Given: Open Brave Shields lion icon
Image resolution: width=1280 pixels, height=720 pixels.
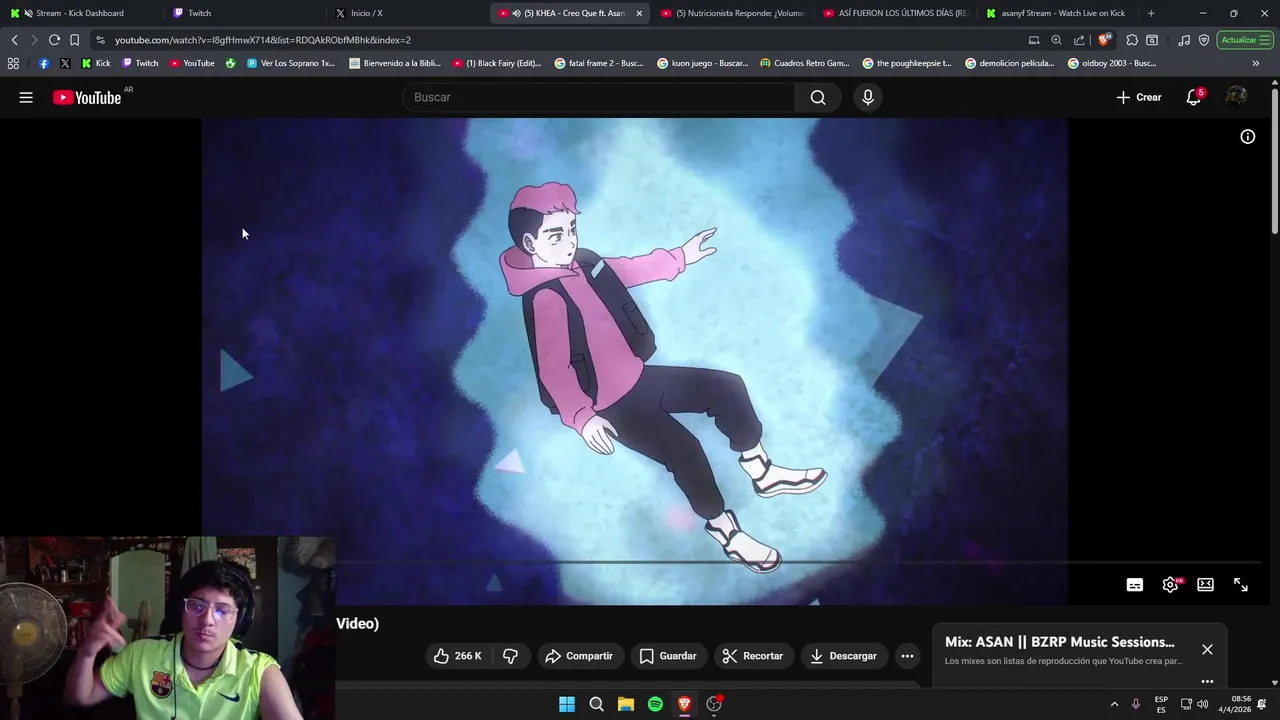Looking at the screenshot, I should click(1104, 40).
